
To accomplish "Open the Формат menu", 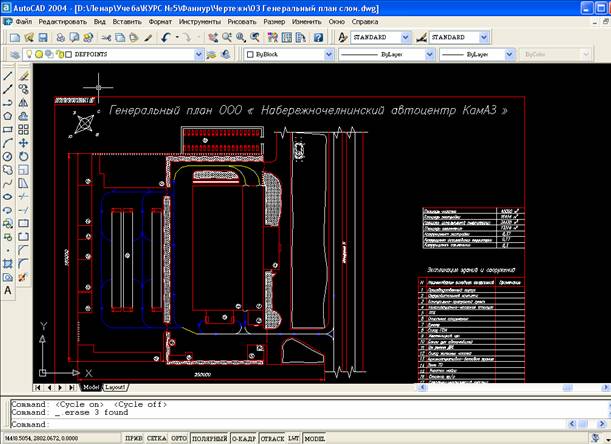I will 160,22.
